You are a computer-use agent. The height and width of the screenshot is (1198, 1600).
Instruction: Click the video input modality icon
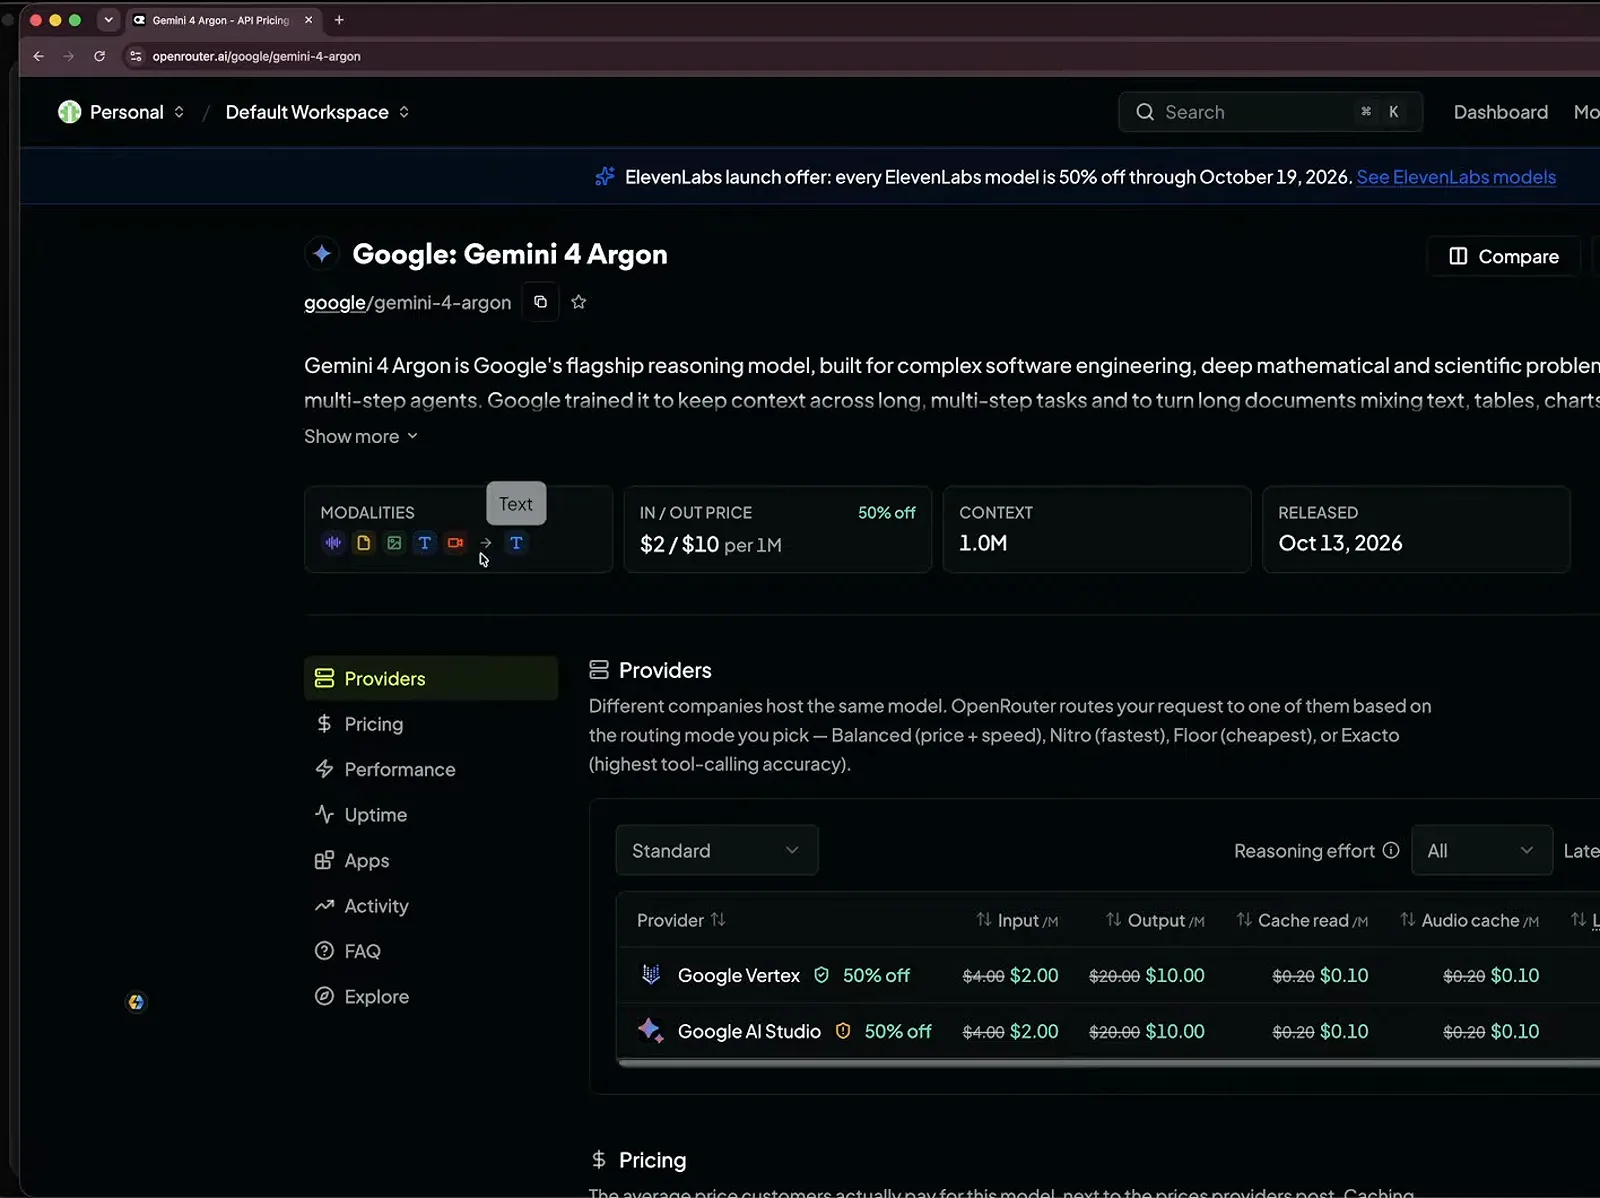pos(455,543)
